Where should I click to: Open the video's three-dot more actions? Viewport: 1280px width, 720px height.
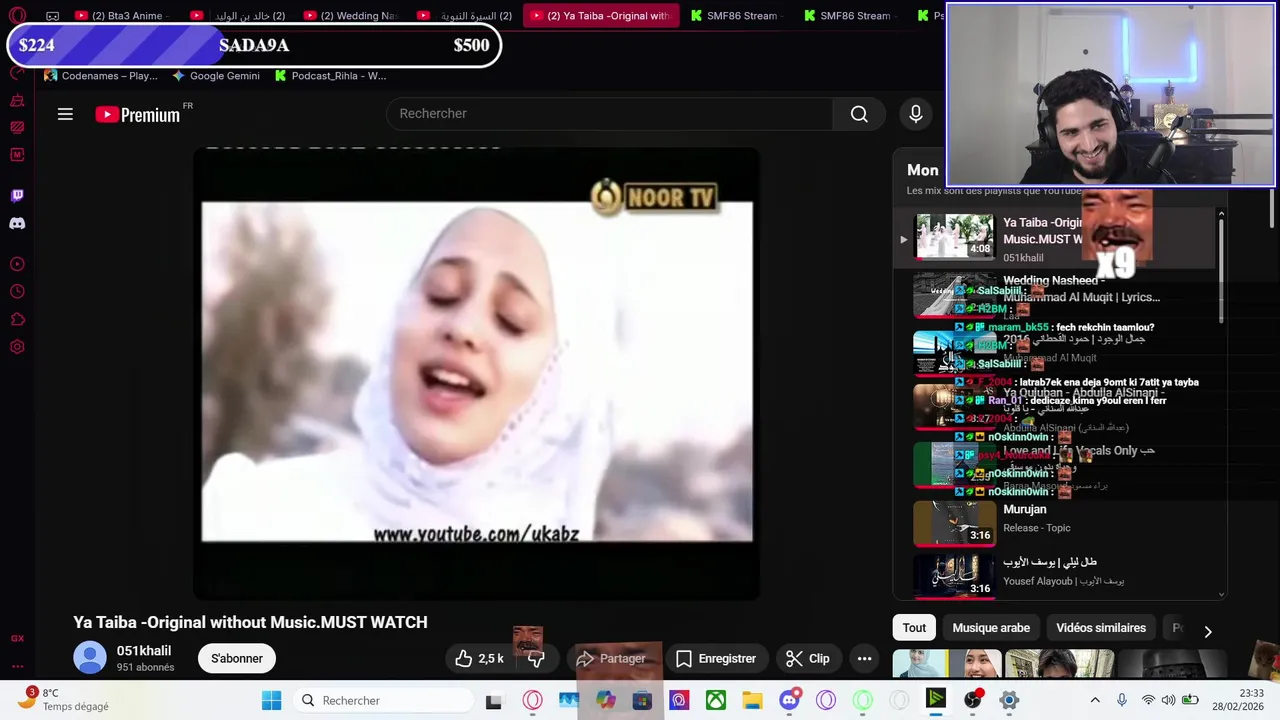tap(864, 658)
